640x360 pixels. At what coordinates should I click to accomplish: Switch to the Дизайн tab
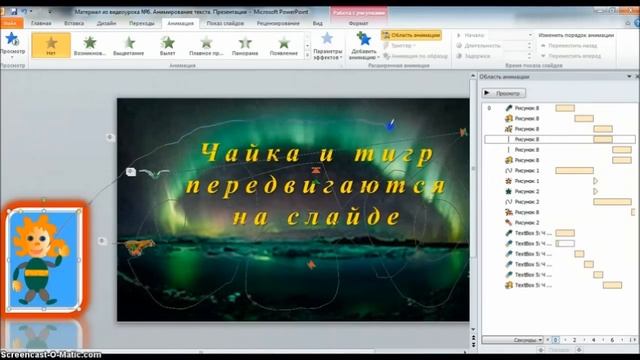click(x=106, y=23)
